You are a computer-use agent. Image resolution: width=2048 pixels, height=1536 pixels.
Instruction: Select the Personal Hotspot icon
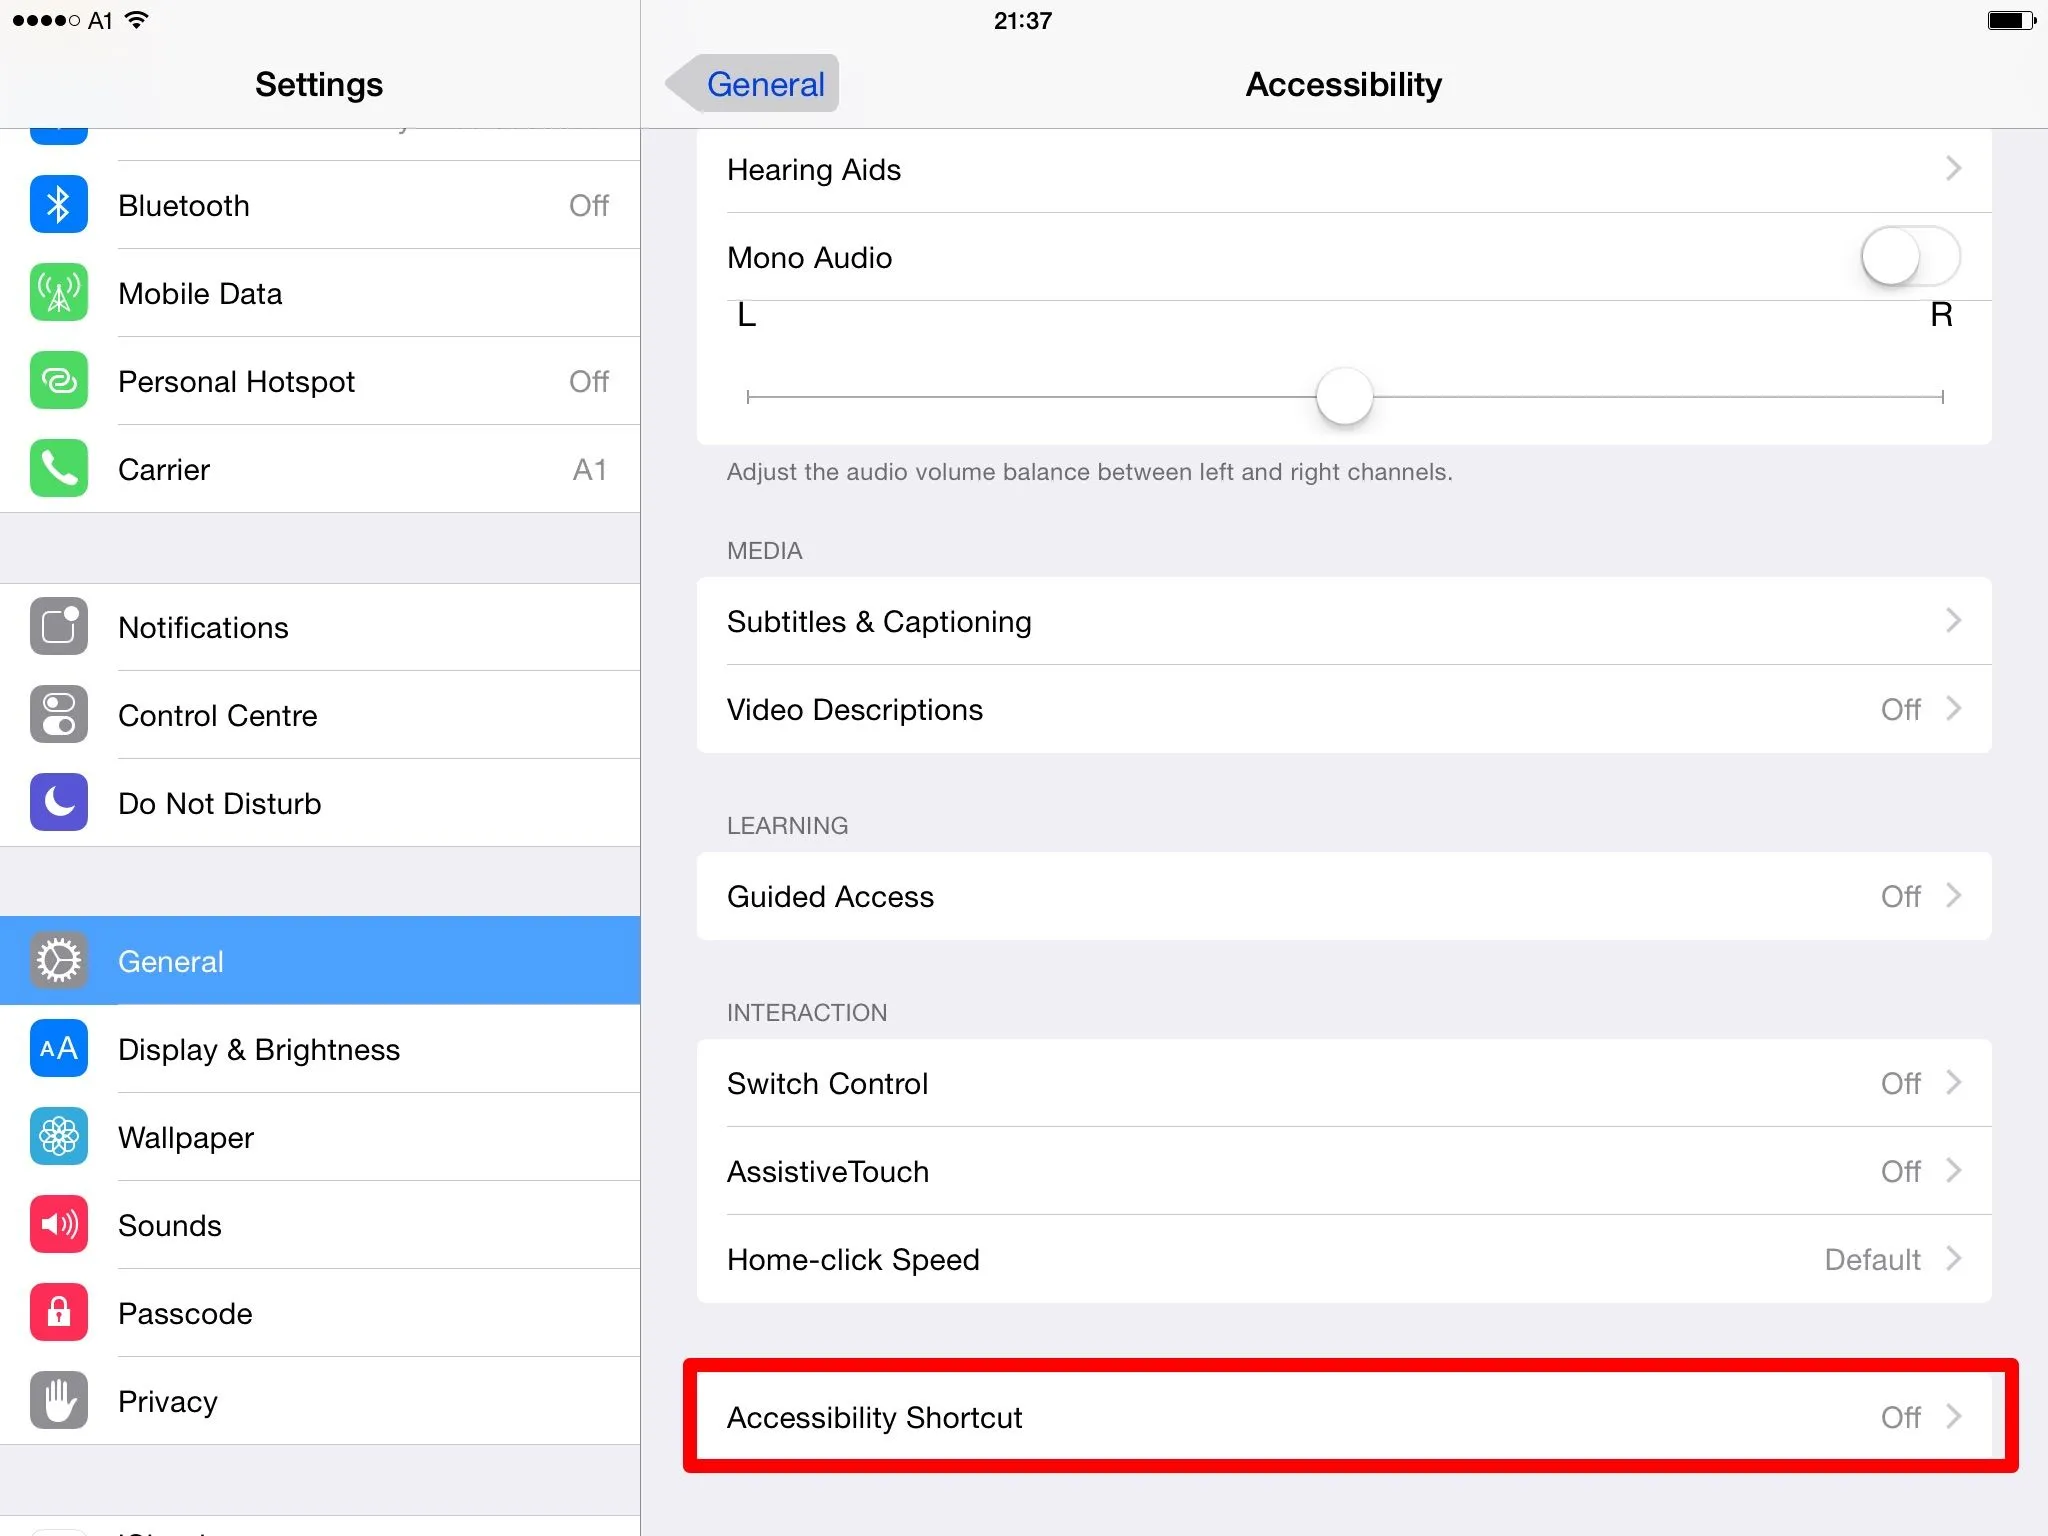[x=59, y=381]
